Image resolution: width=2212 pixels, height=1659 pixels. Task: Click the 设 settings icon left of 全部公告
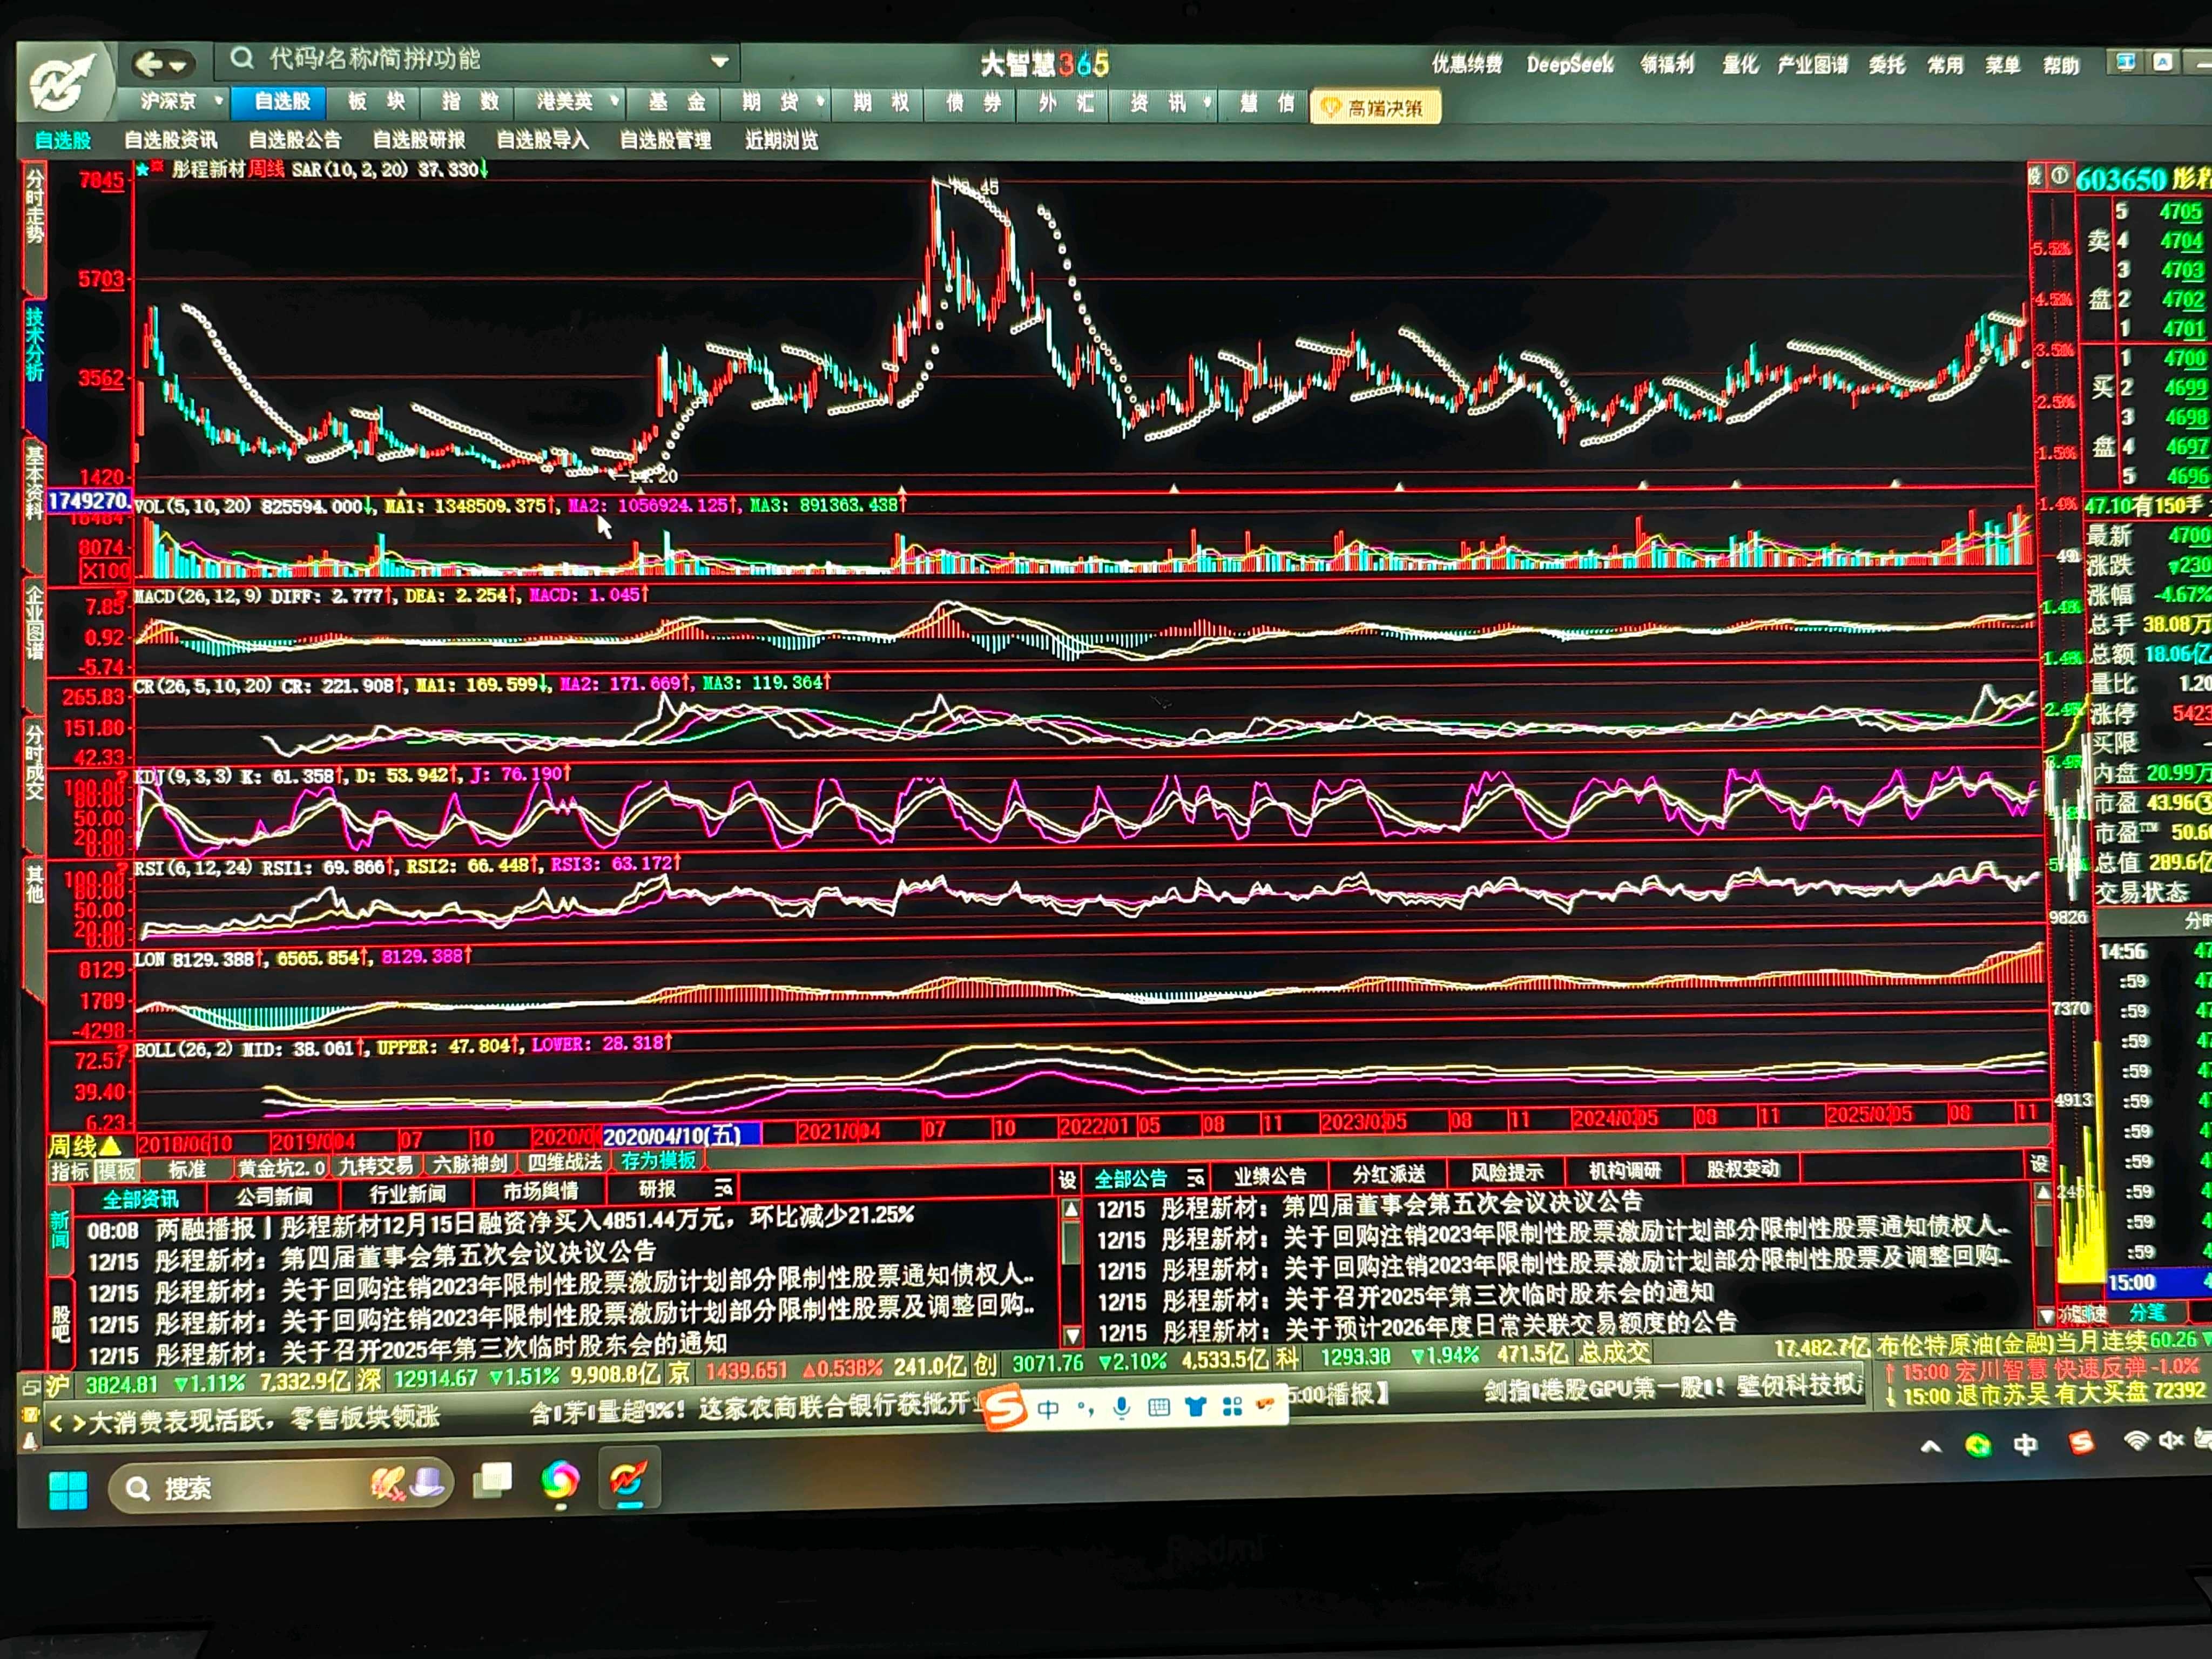1066,1179
